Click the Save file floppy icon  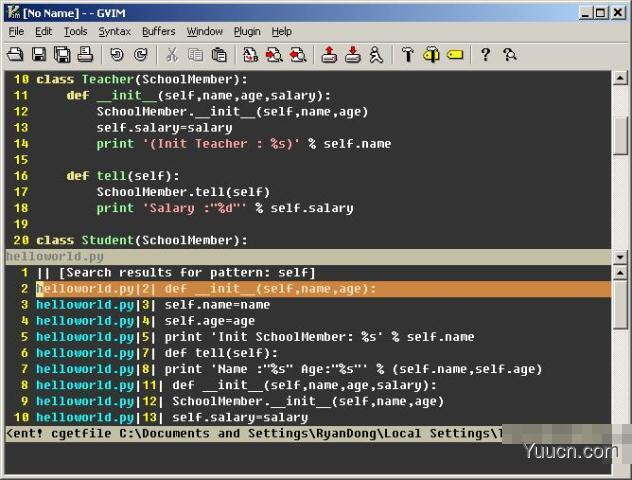click(39, 54)
